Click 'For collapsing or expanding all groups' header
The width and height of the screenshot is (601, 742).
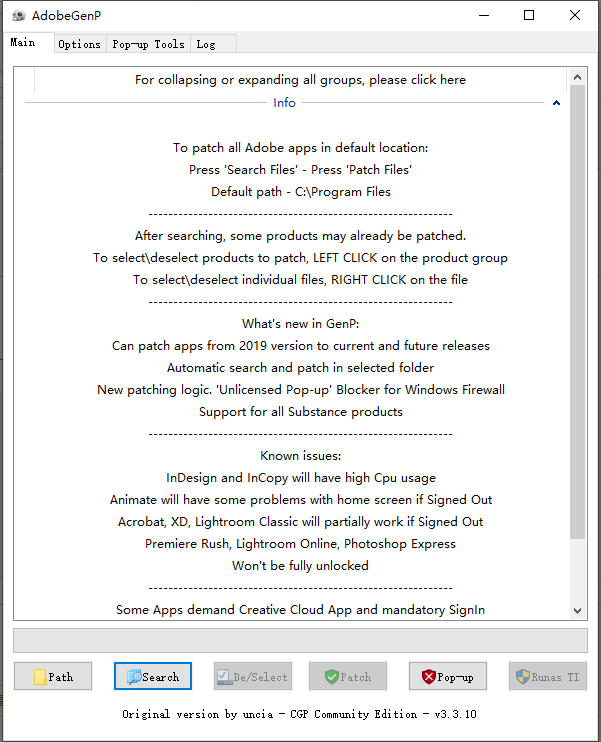(300, 80)
